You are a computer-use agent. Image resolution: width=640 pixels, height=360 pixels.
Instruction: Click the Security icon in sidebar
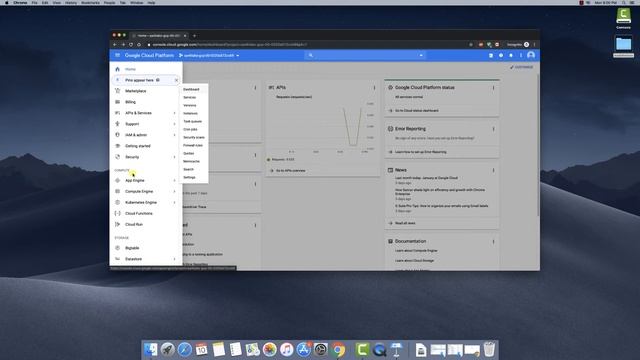tap(118, 157)
